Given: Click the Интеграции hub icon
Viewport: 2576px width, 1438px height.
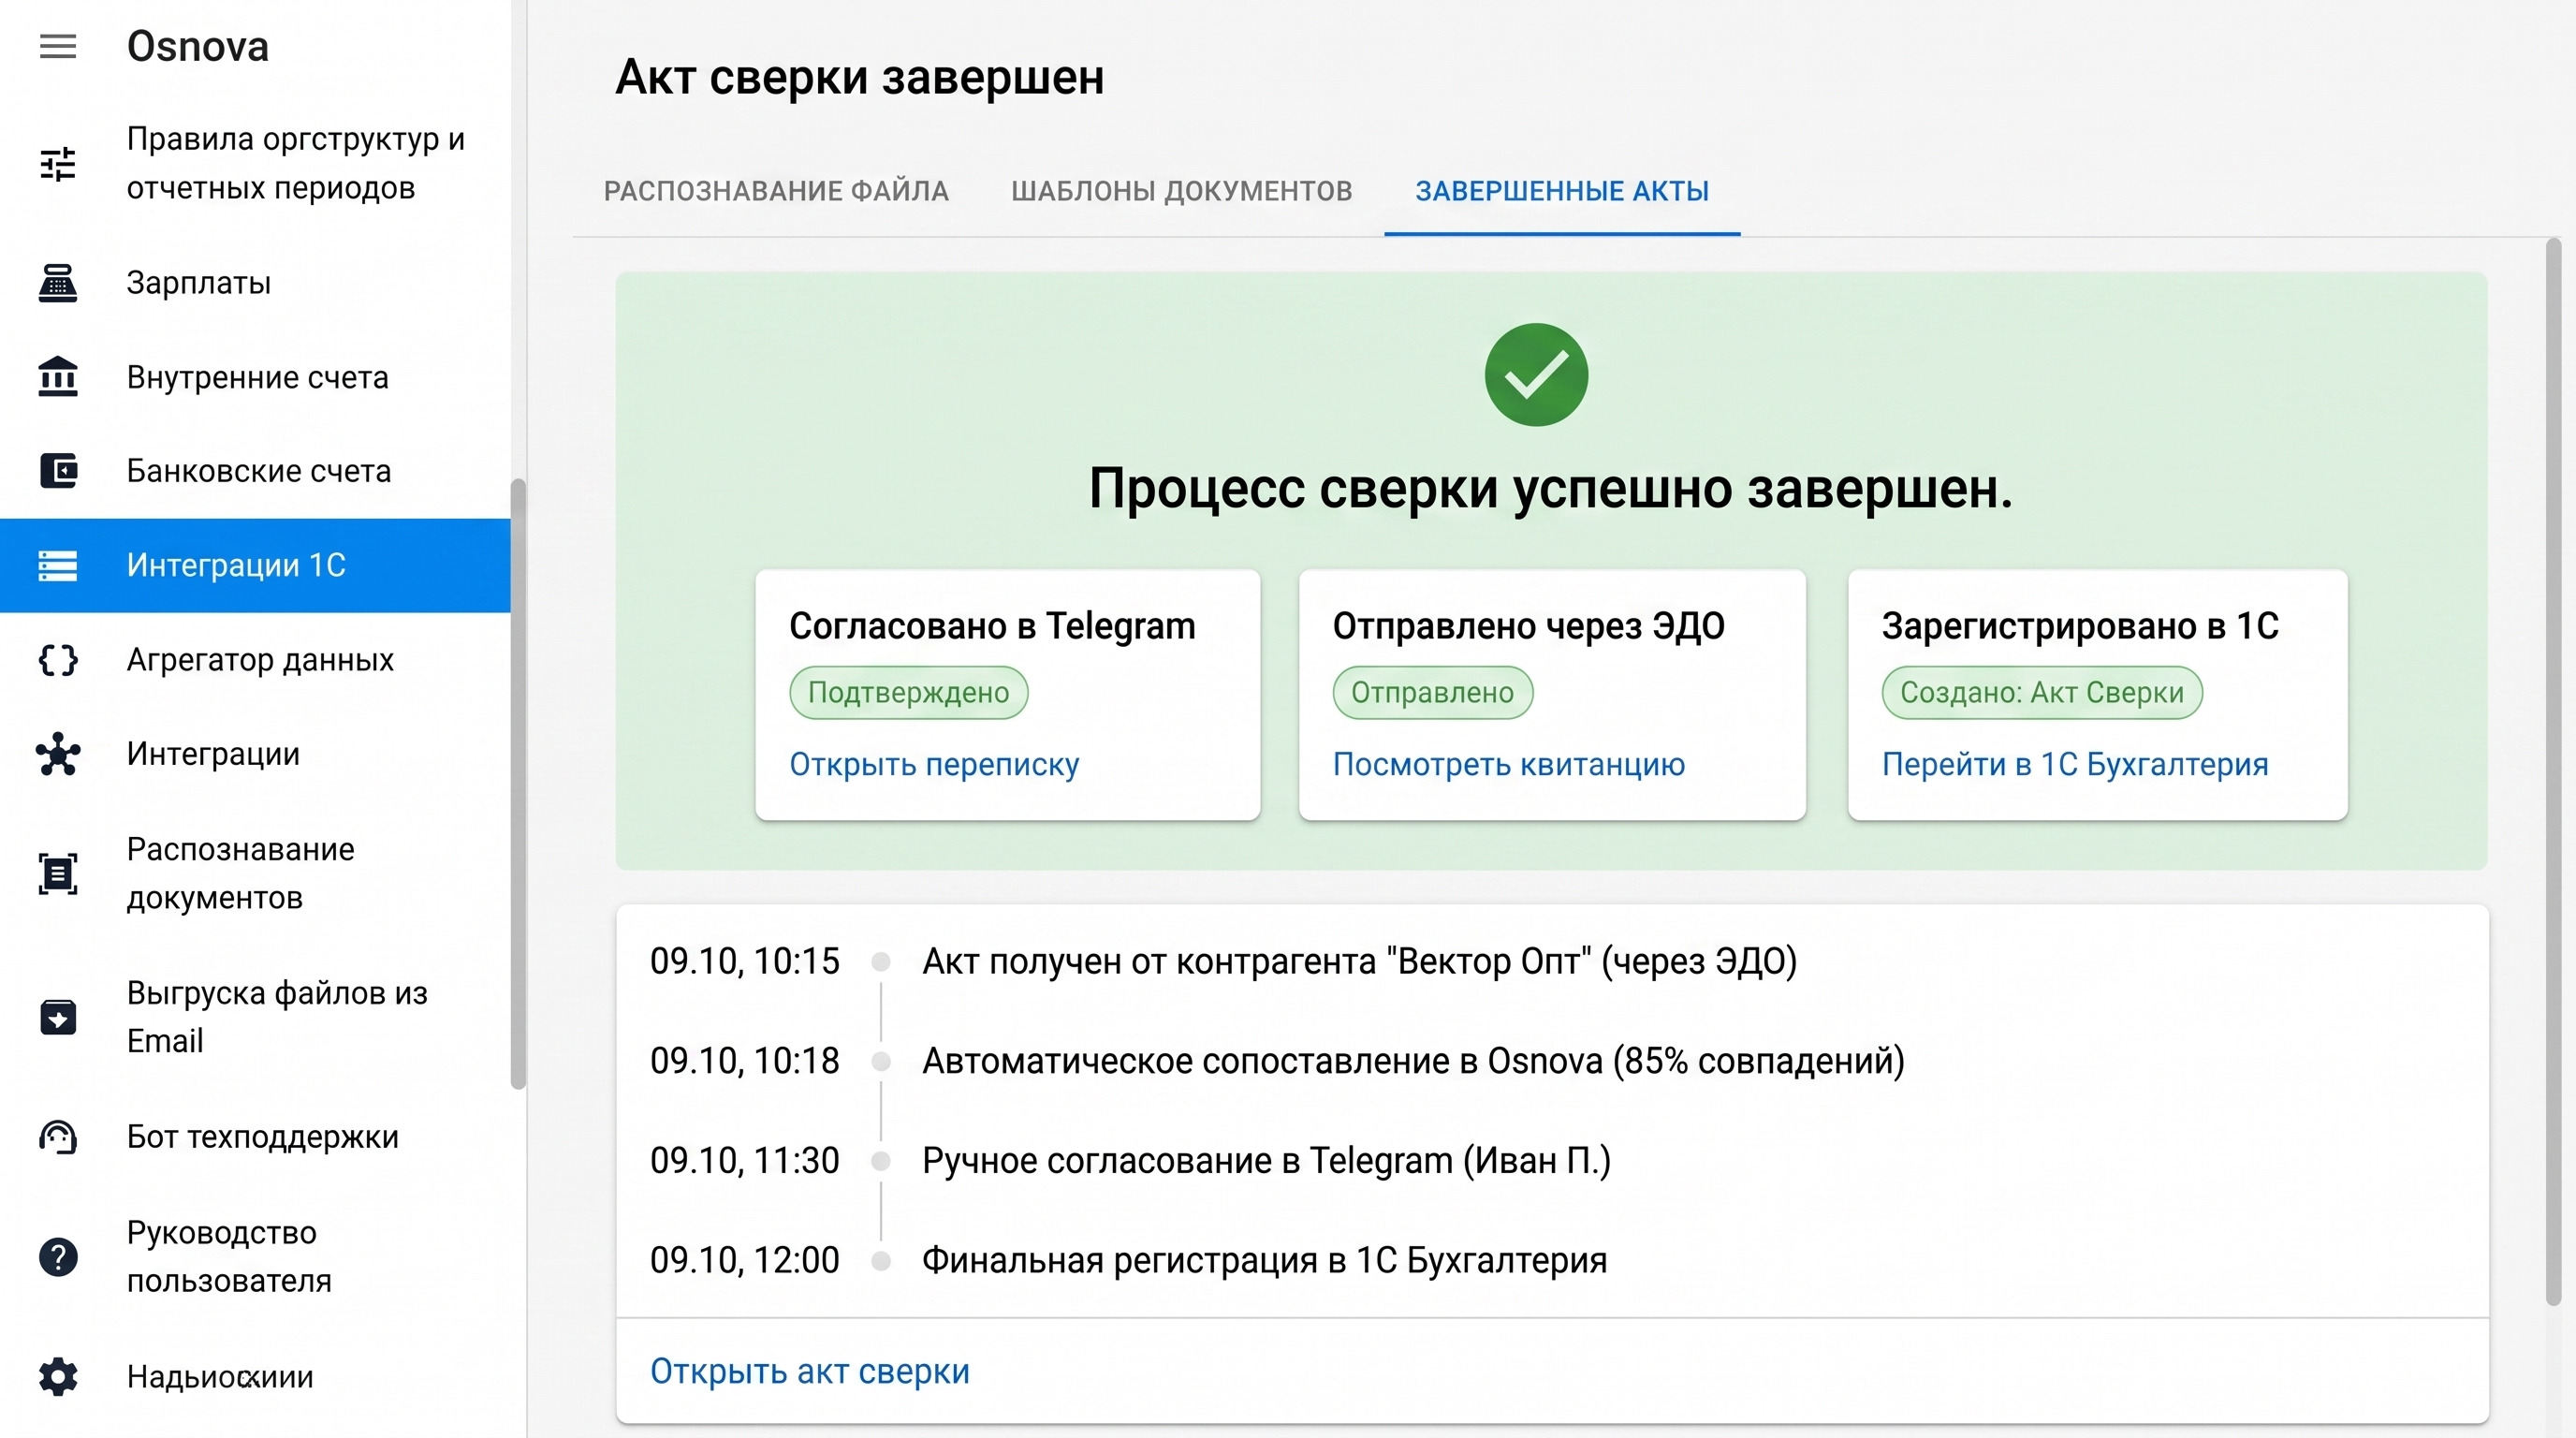Looking at the screenshot, I should pyautogui.click(x=58, y=754).
